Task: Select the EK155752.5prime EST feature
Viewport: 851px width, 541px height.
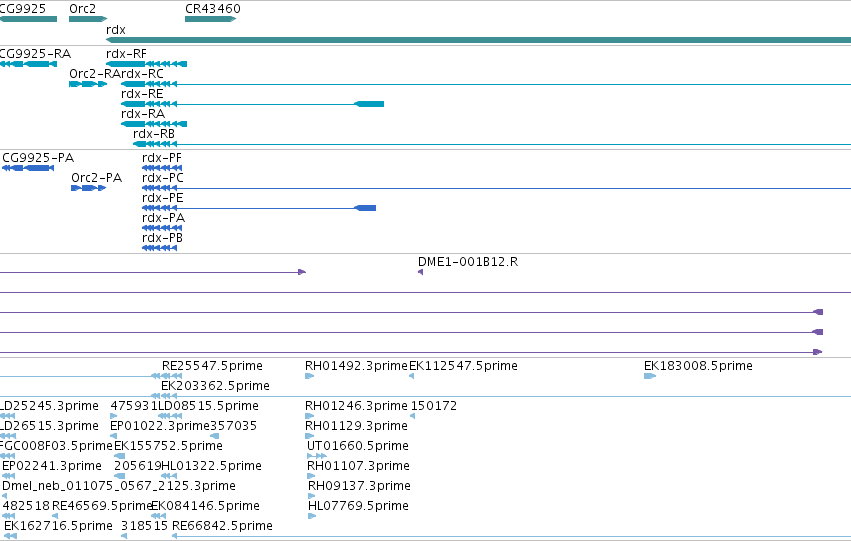Action: (x=119, y=456)
